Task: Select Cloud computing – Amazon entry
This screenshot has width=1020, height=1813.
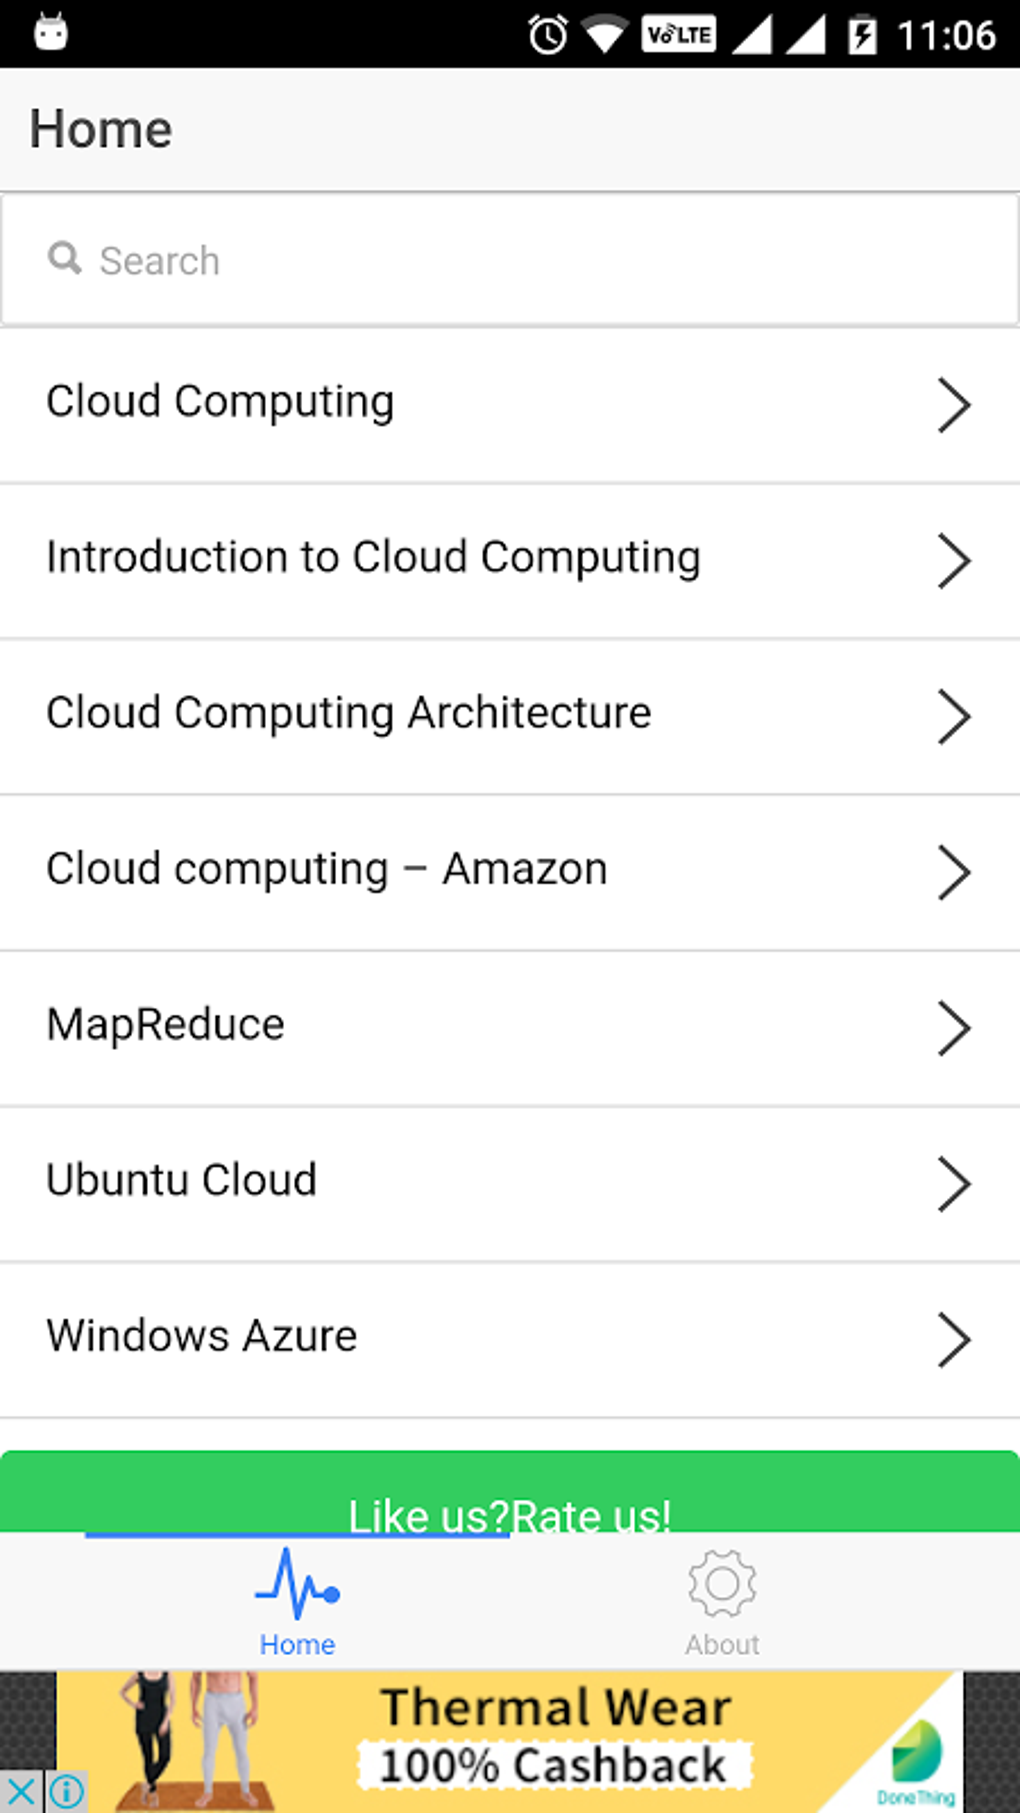Action: tap(326, 870)
